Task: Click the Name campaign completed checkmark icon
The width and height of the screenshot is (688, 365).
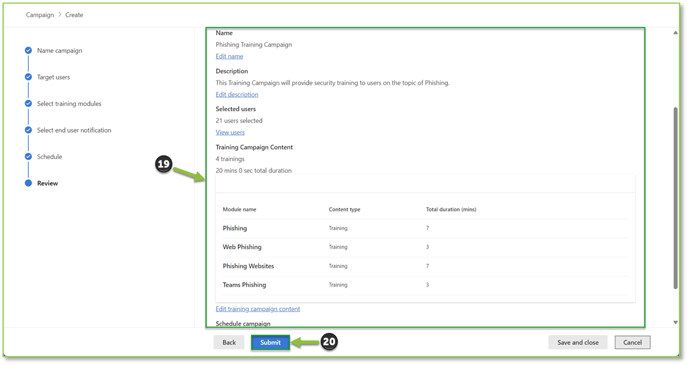Action: 28,50
